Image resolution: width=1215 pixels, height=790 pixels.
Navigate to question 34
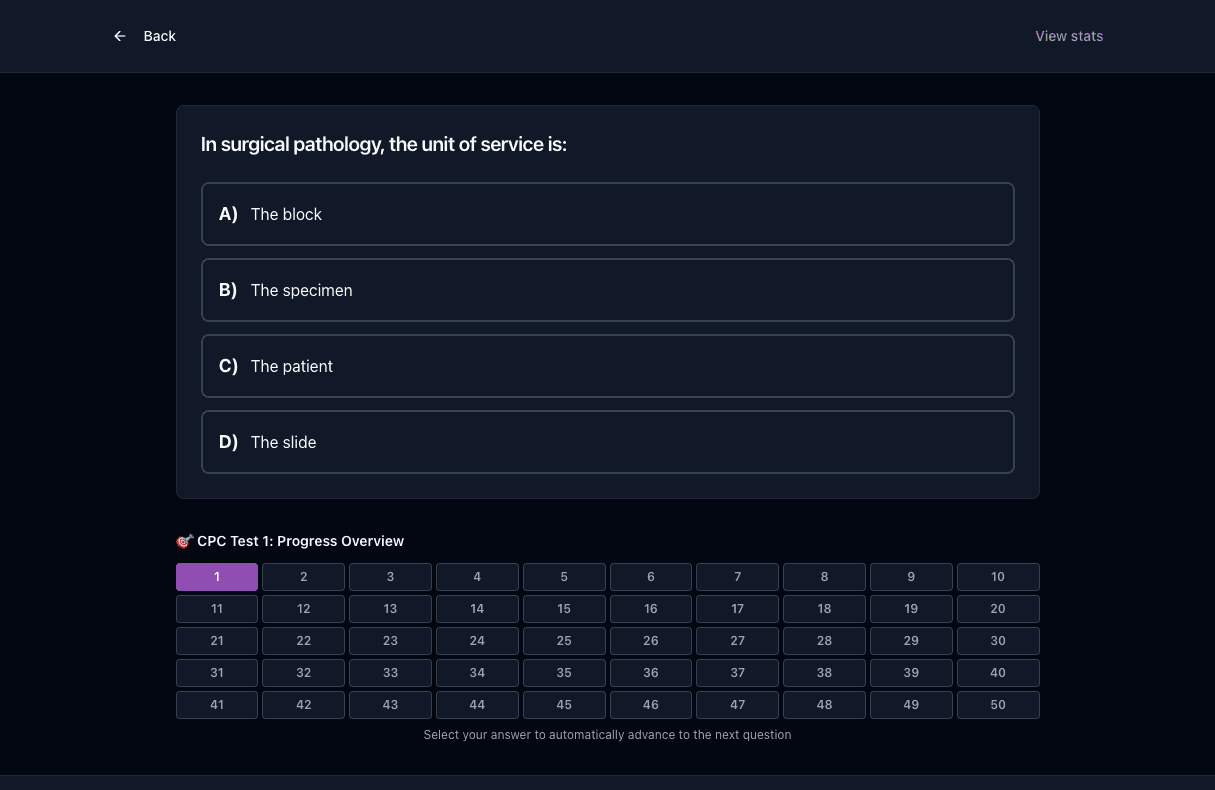pos(477,673)
